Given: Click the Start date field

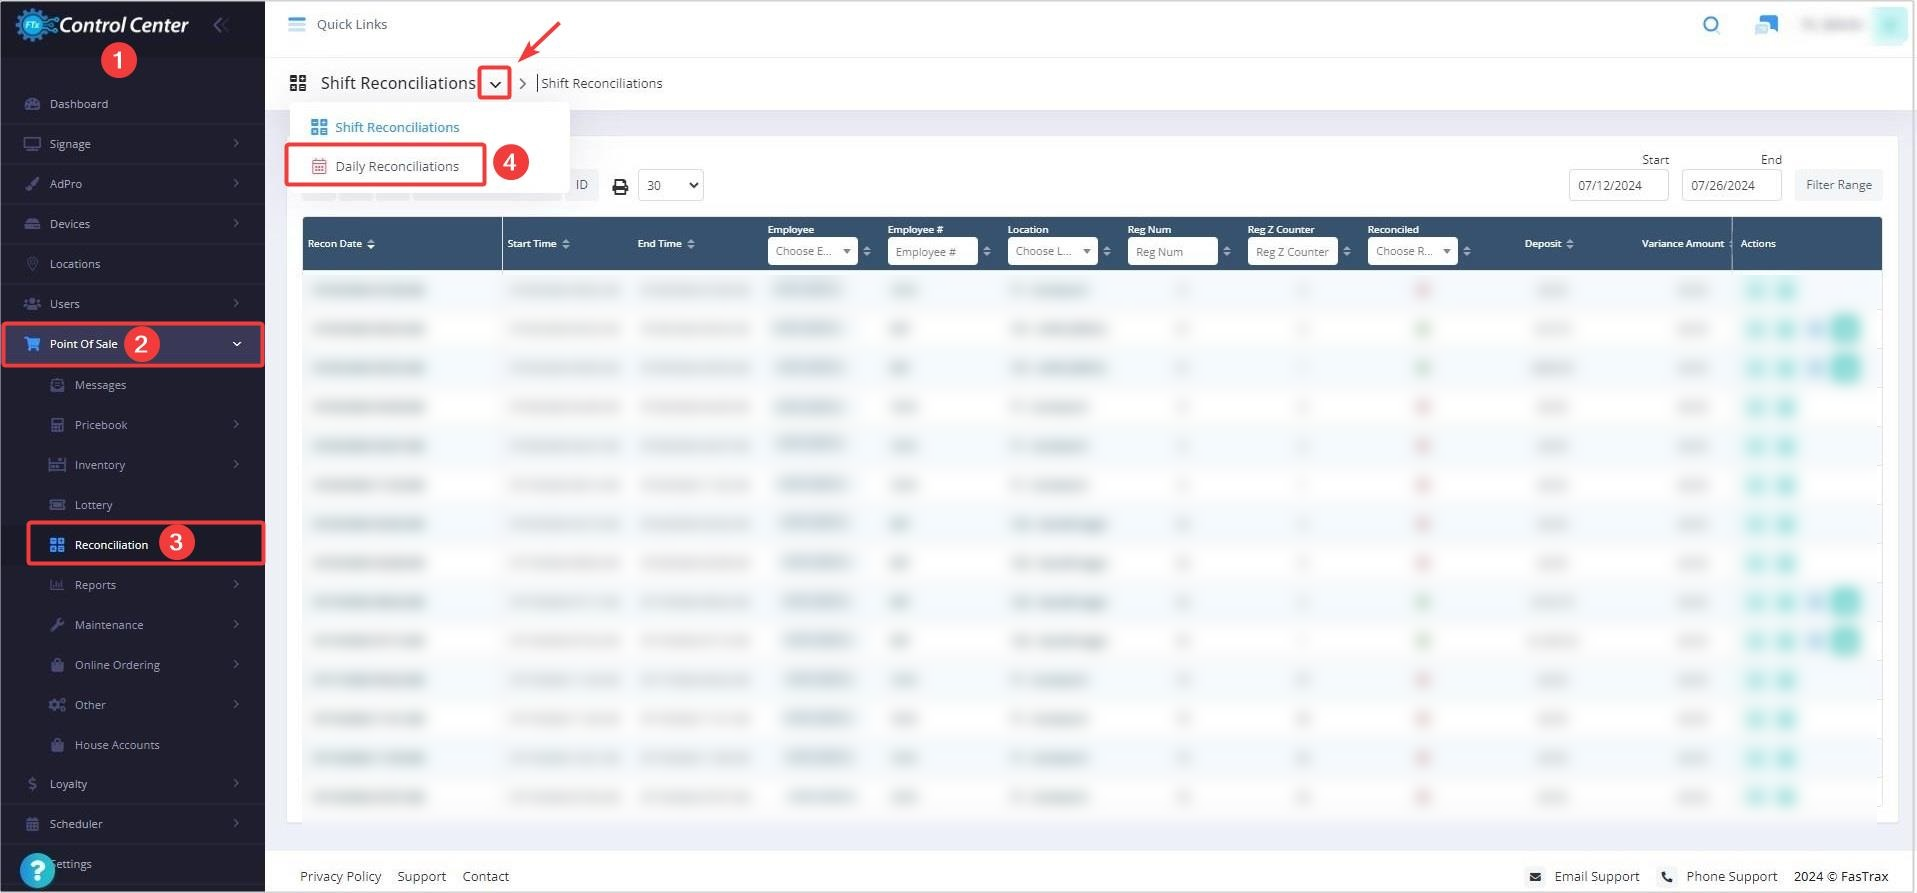Looking at the screenshot, I should [x=1617, y=185].
